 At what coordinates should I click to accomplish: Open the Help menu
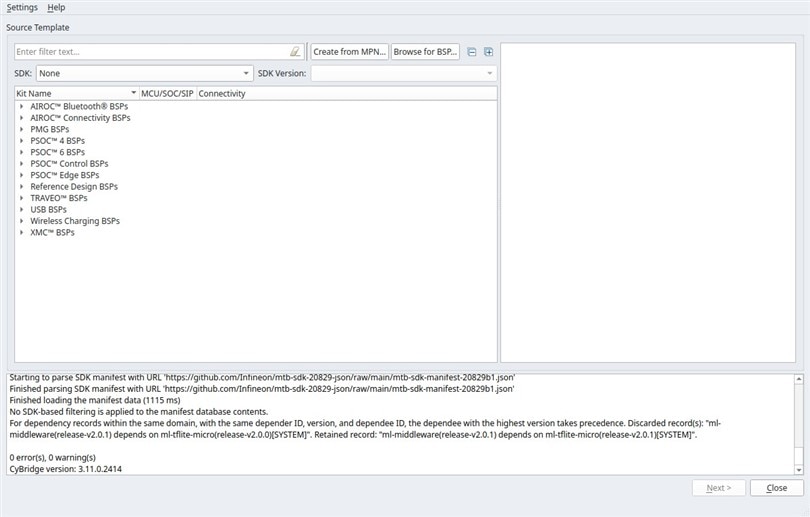(x=56, y=7)
